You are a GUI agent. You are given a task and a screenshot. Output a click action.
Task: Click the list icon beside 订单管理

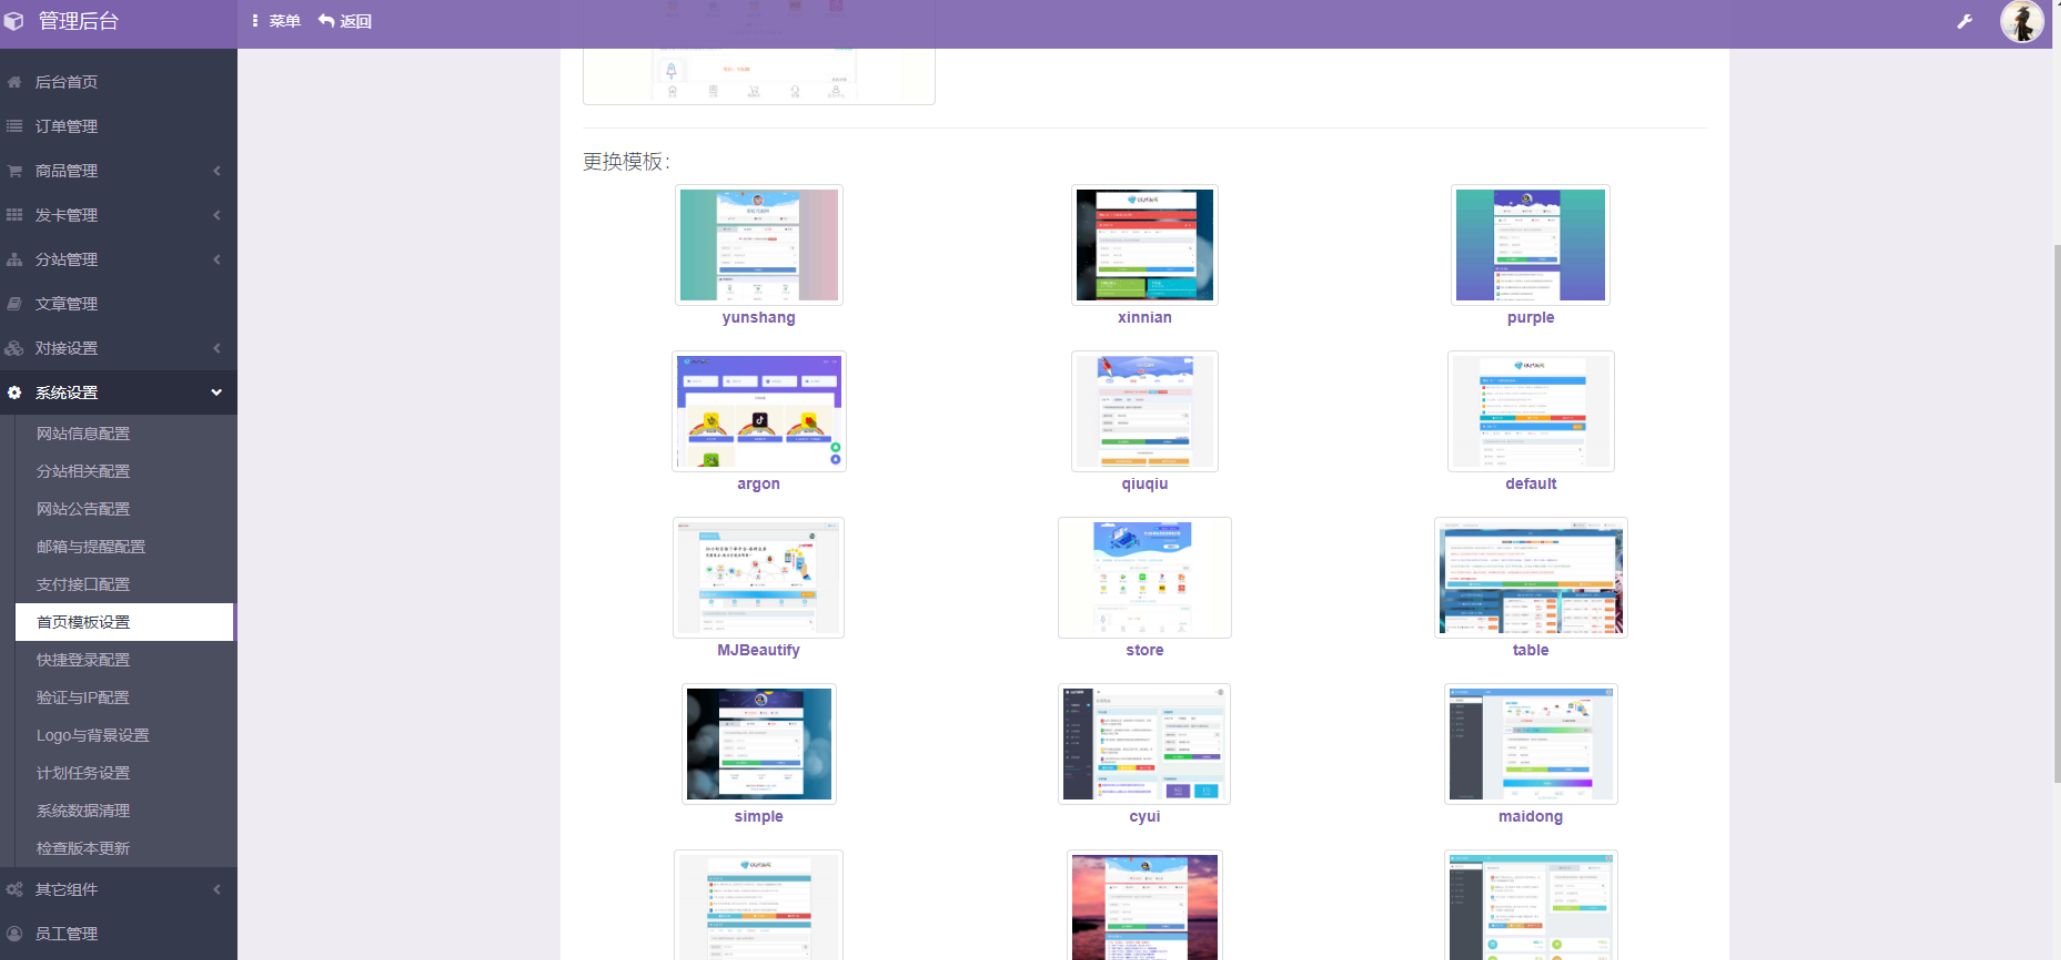pyautogui.click(x=13, y=126)
